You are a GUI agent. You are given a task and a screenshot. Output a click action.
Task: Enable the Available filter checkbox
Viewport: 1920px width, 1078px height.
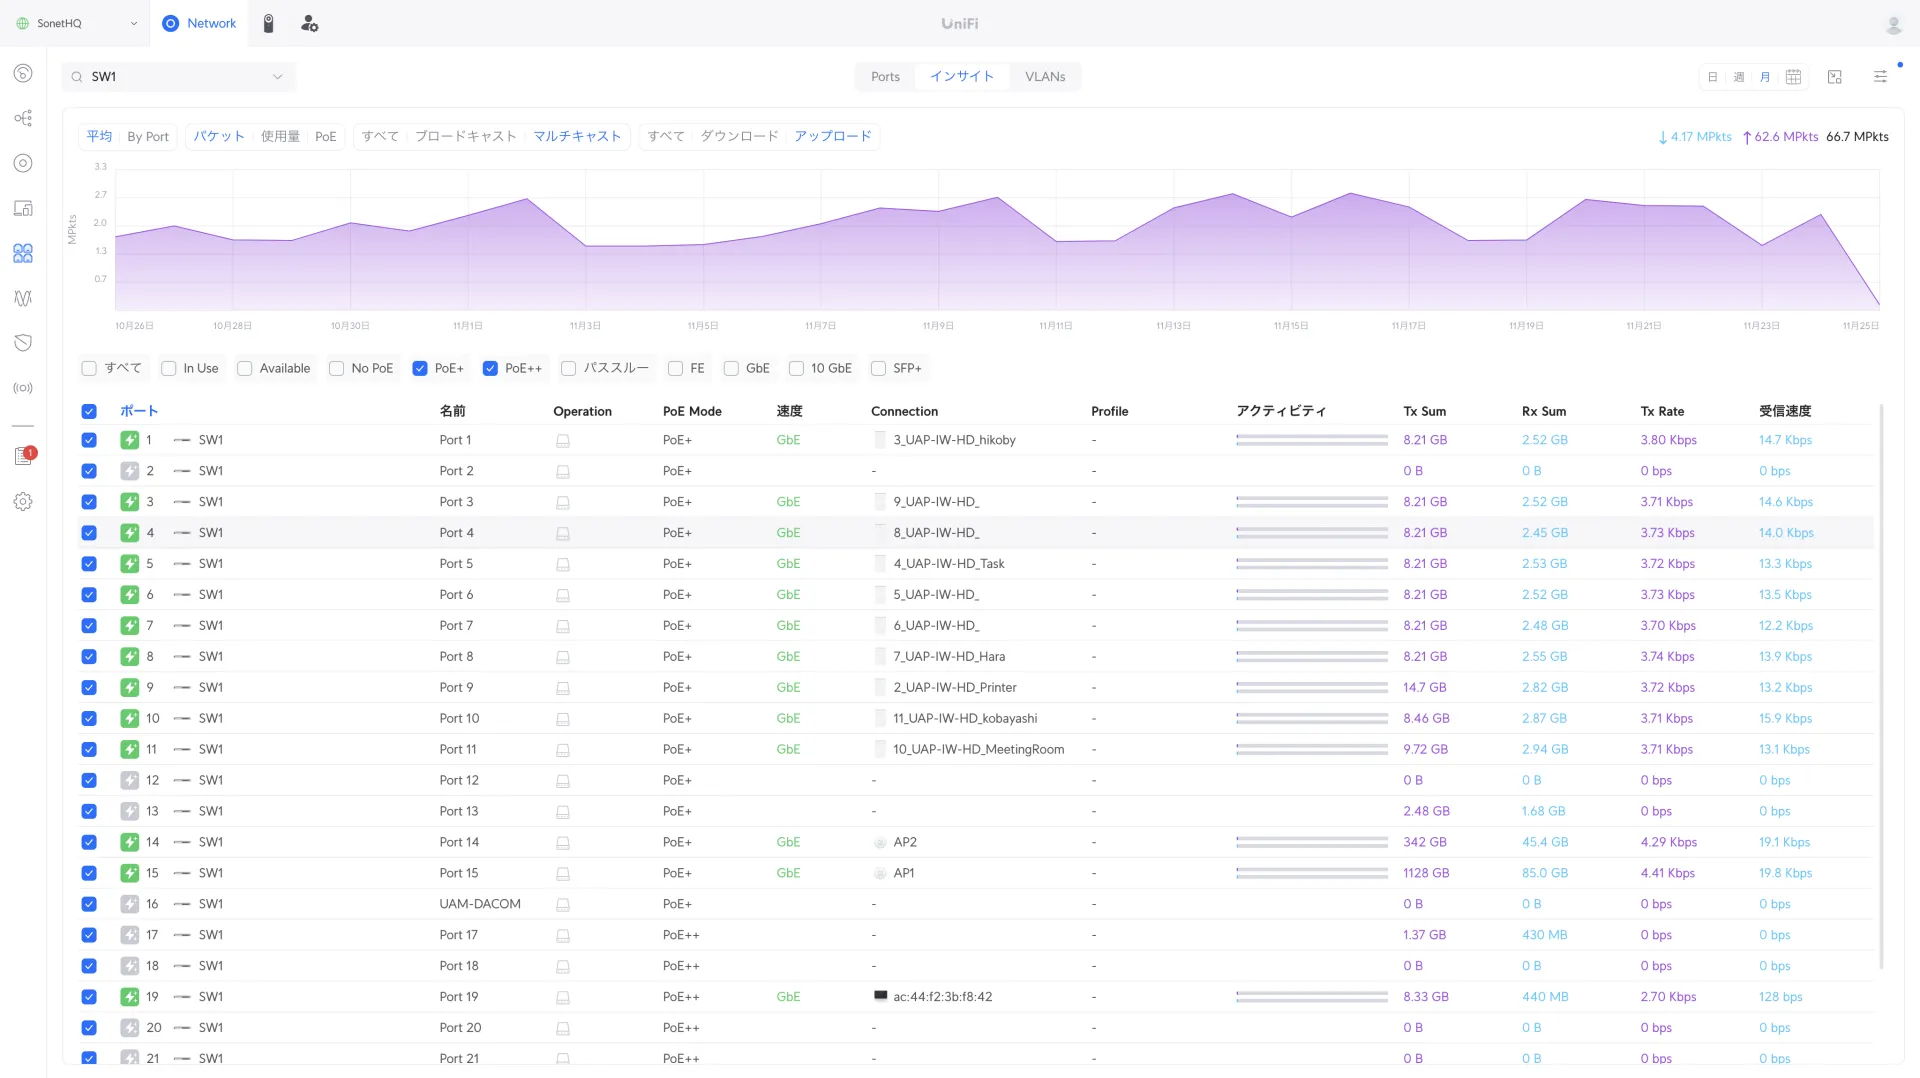[x=245, y=368]
